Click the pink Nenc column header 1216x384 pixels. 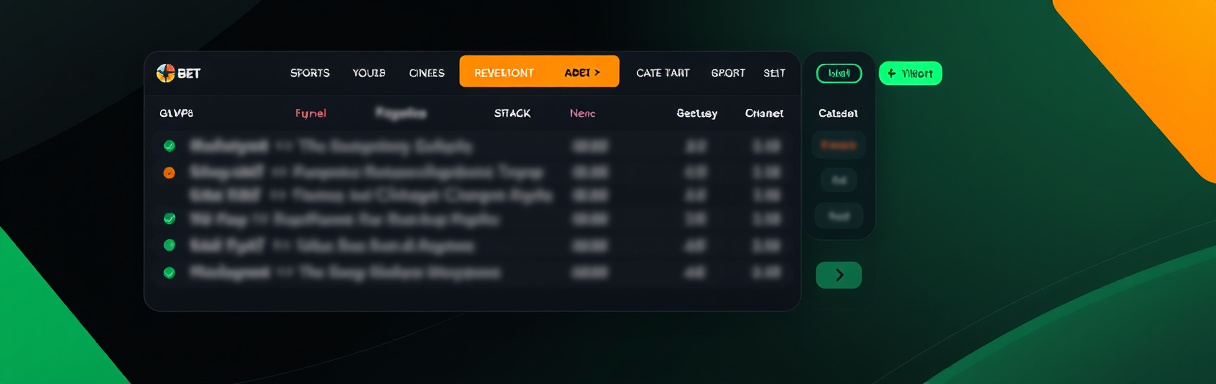point(582,113)
